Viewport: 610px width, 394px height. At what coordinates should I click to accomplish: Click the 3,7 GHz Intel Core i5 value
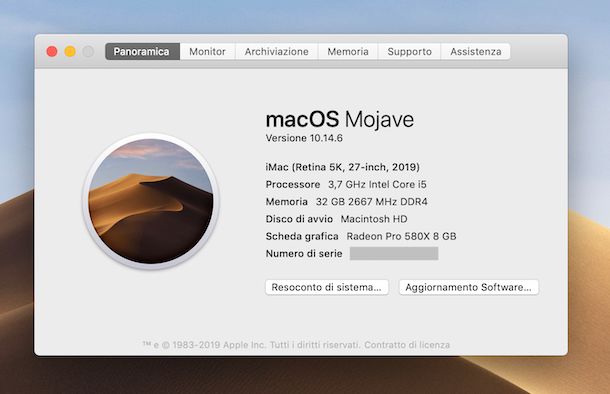tap(377, 184)
